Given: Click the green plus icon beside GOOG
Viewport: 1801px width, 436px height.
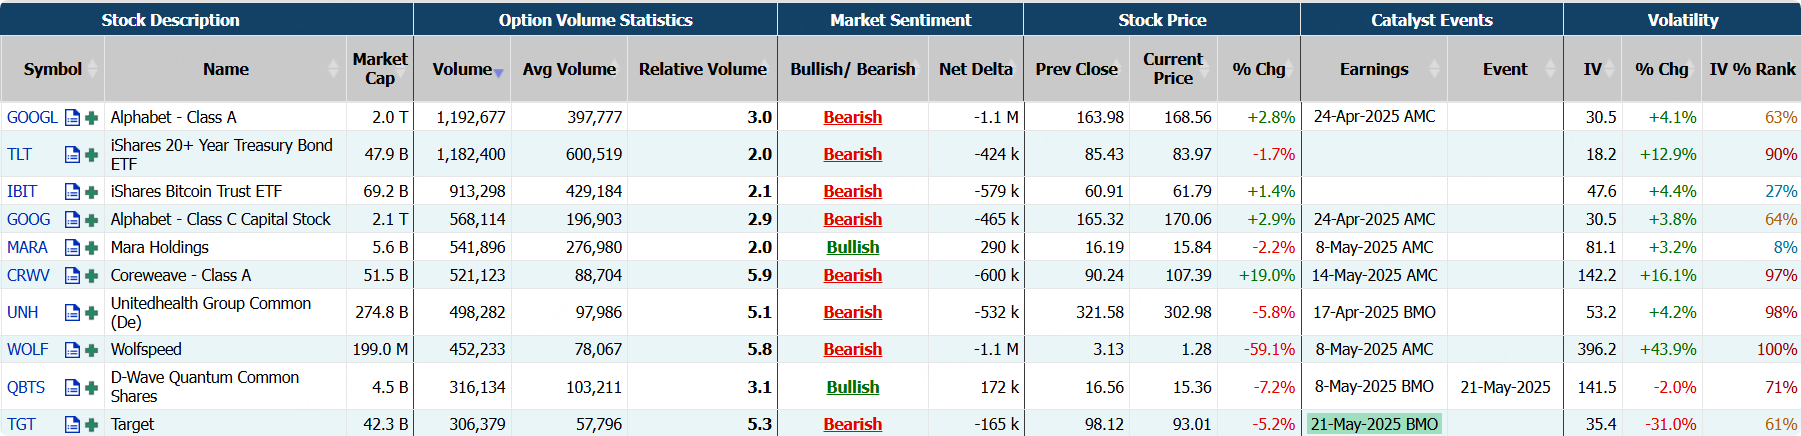Looking at the screenshot, I should [92, 220].
